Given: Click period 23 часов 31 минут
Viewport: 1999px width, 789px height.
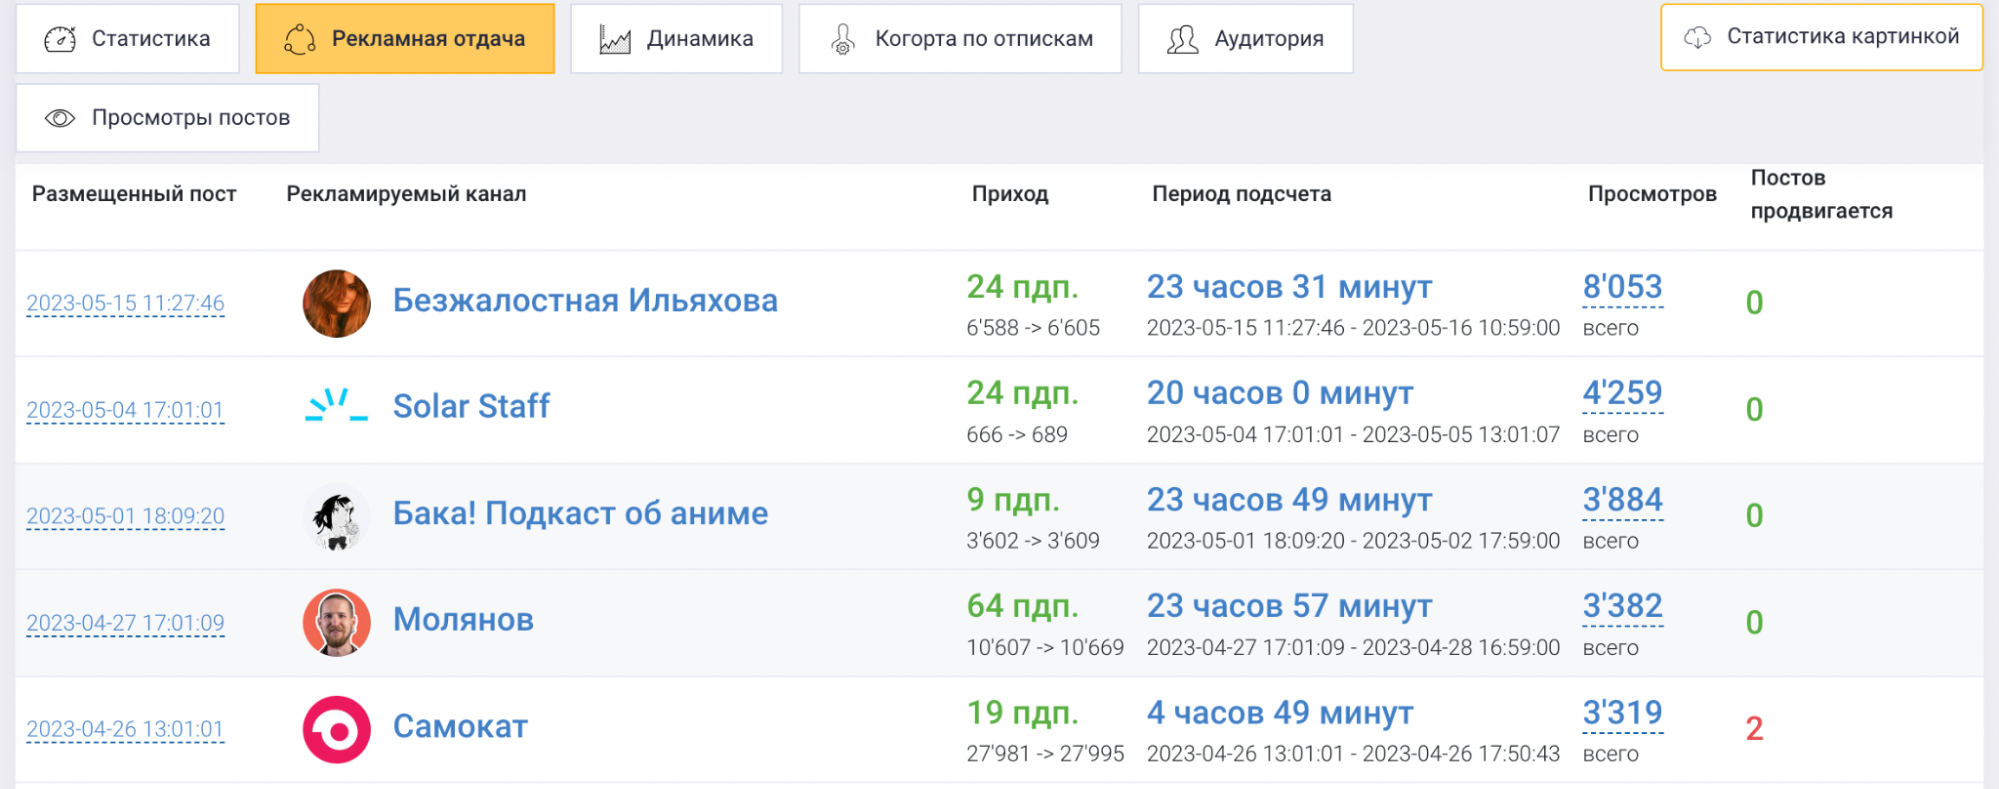Looking at the screenshot, I should pyautogui.click(x=1289, y=287).
